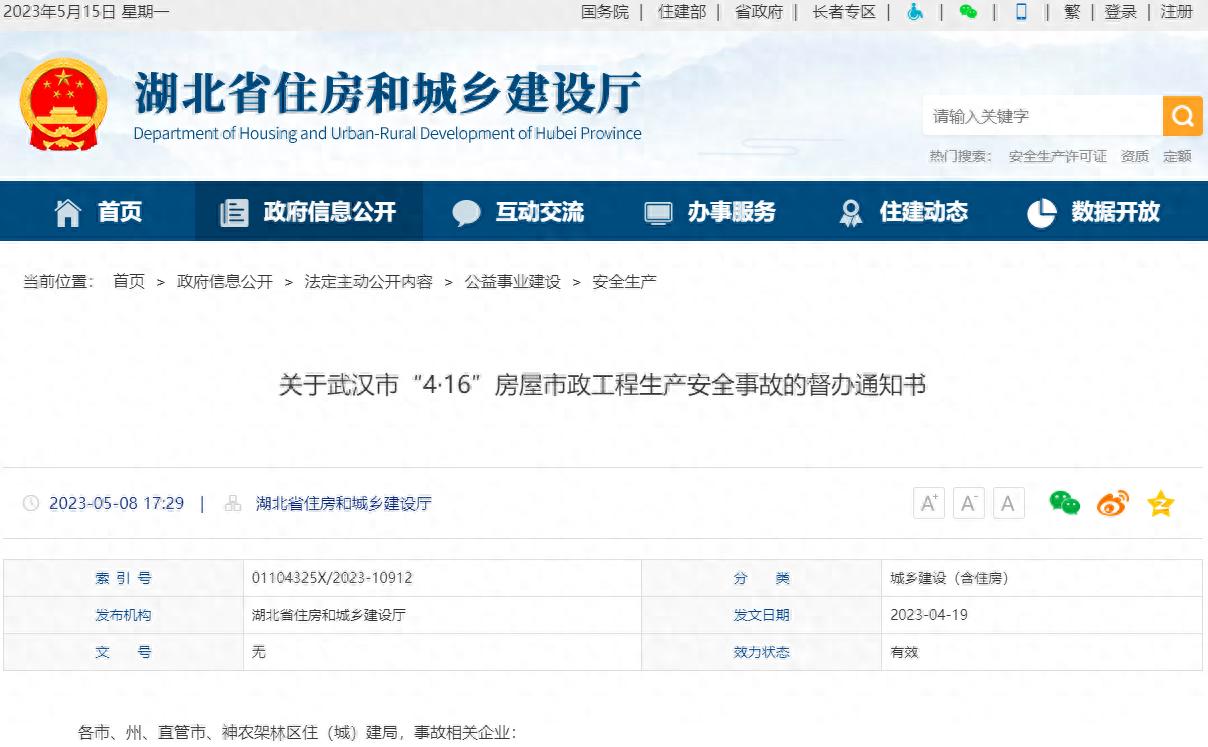This screenshot has width=1208, height=747.
Task: Collect article via the star icon
Action: [x=1160, y=503]
